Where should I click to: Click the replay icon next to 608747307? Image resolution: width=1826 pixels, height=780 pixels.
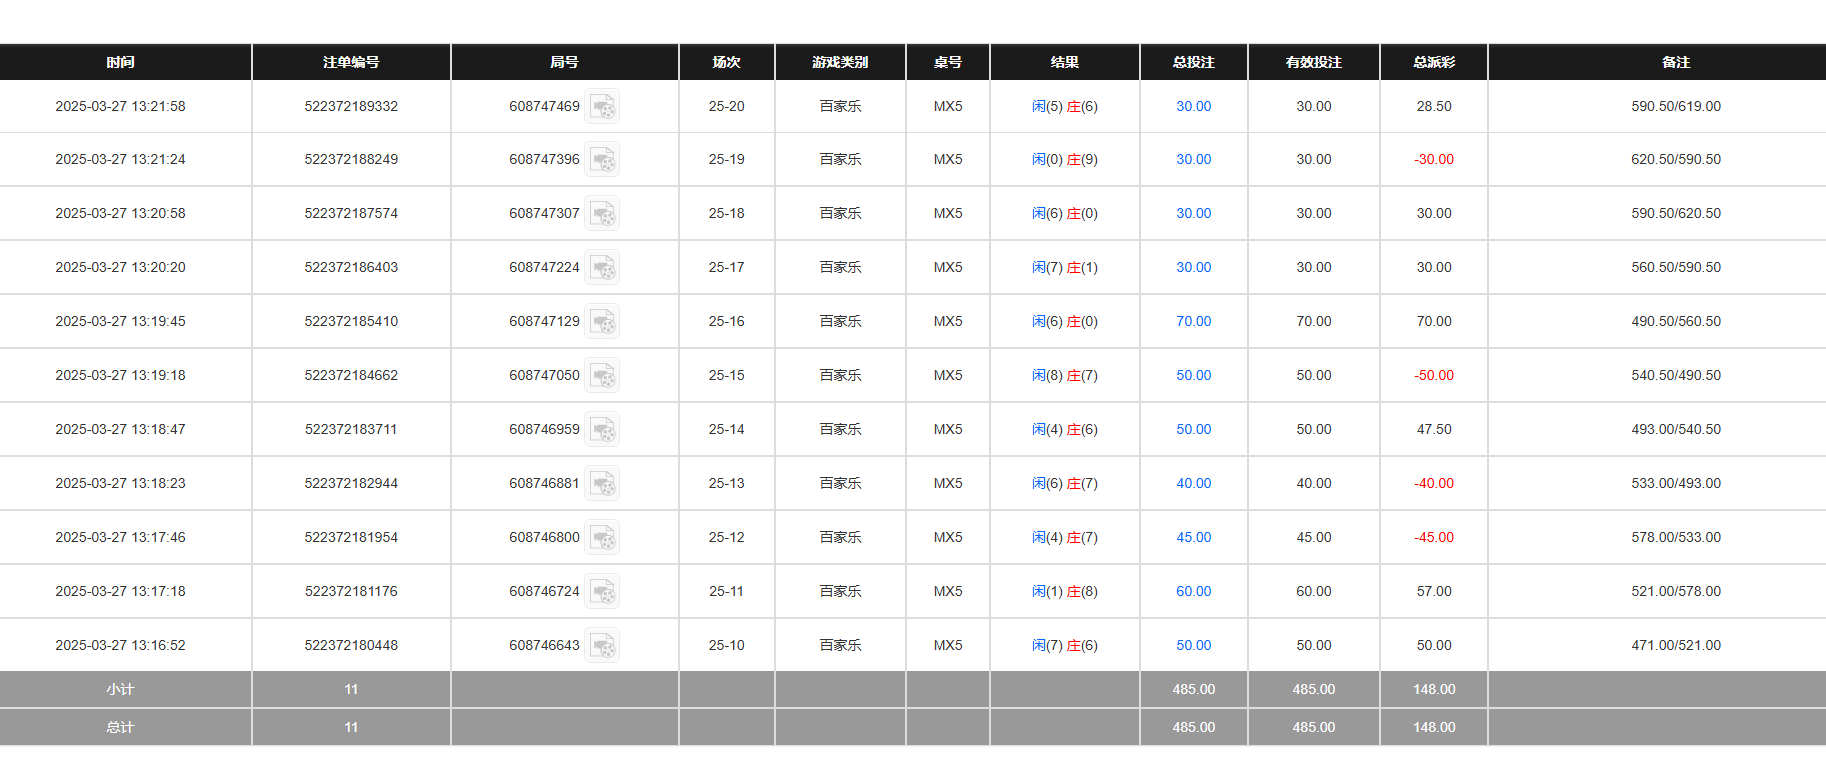point(602,214)
